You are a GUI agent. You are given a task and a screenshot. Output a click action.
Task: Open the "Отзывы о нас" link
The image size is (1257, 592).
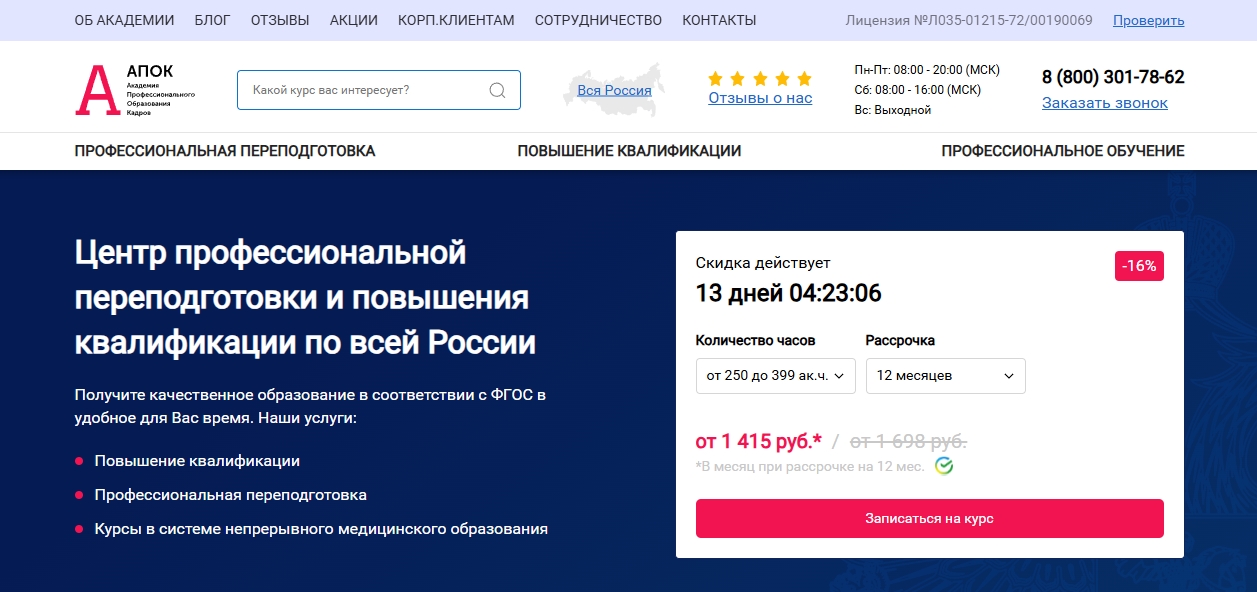pyautogui.click(x=760, y=98)
